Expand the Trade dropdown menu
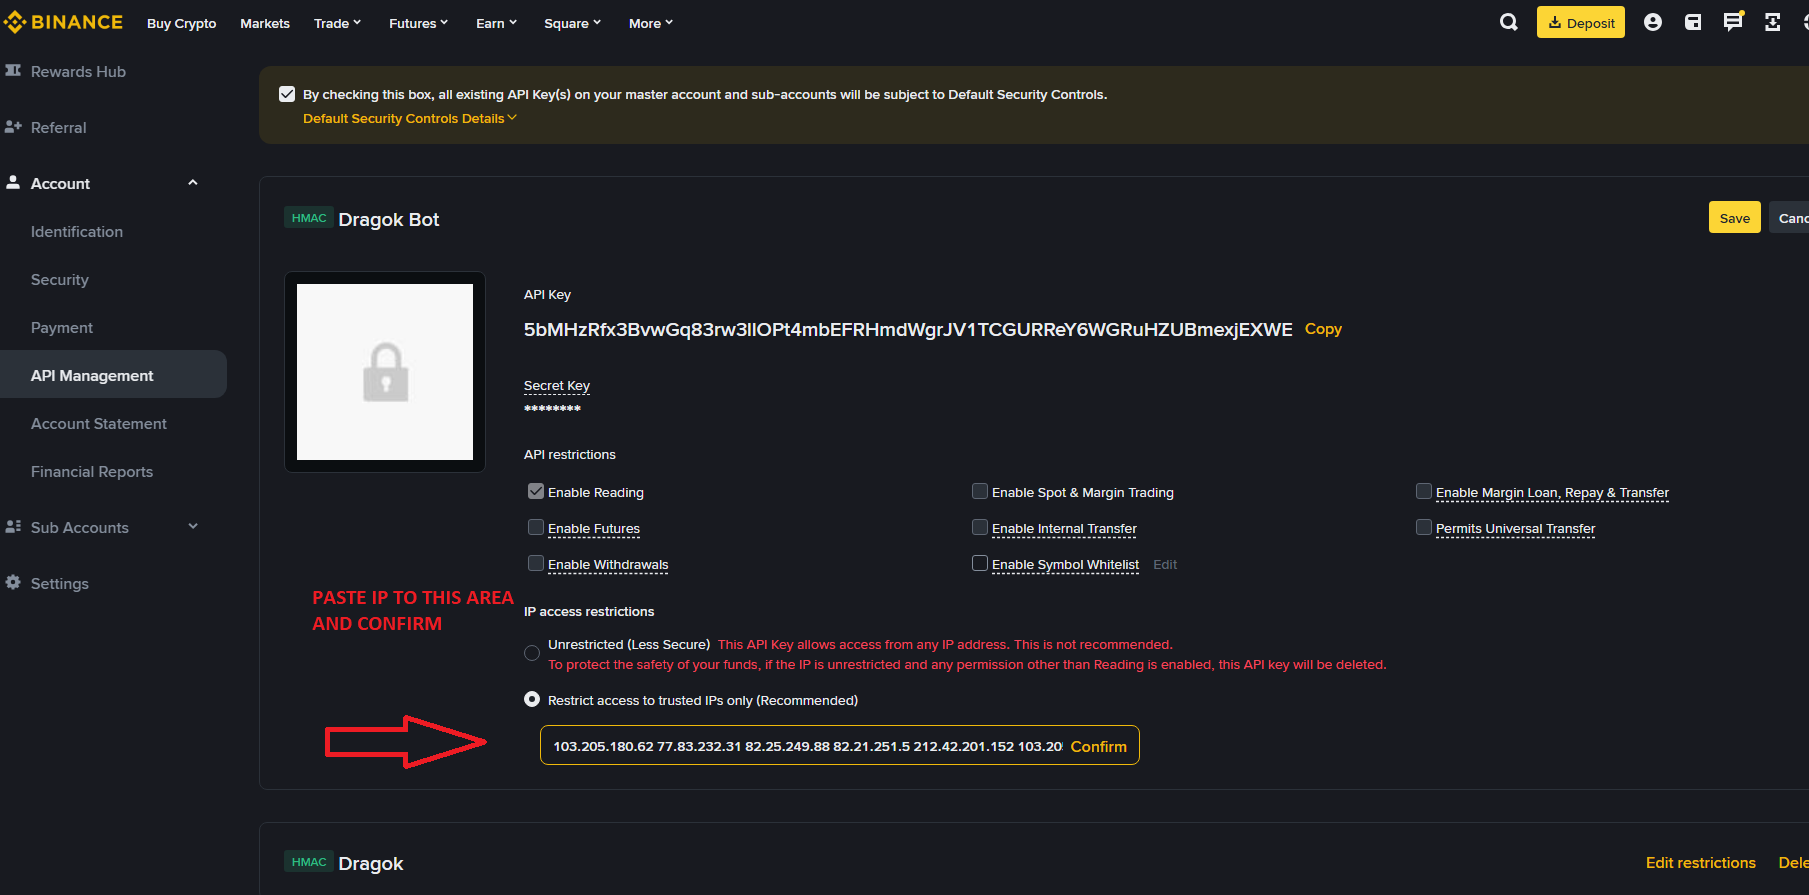The width and height of the screenshot is (1809, 895). coord(337,23)
